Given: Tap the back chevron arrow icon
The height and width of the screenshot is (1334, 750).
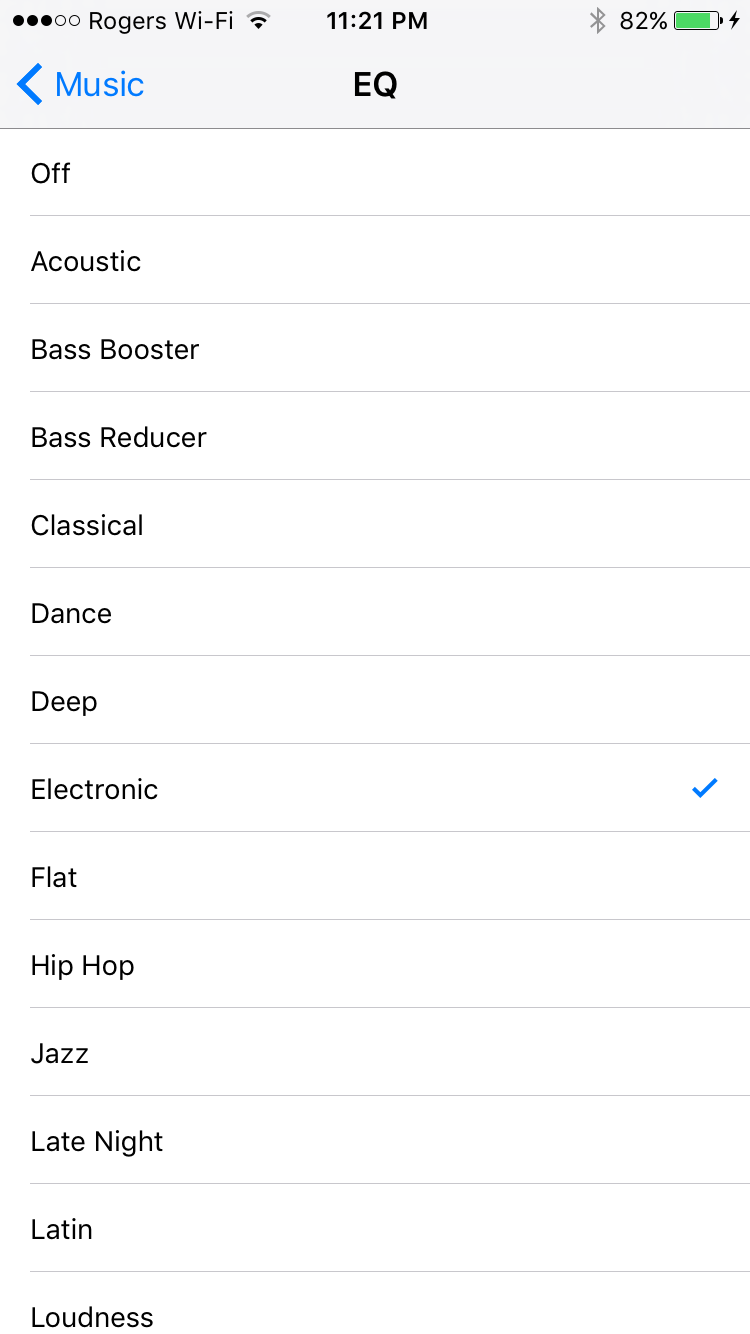Looking at the screenshot, I should (30, 85).
